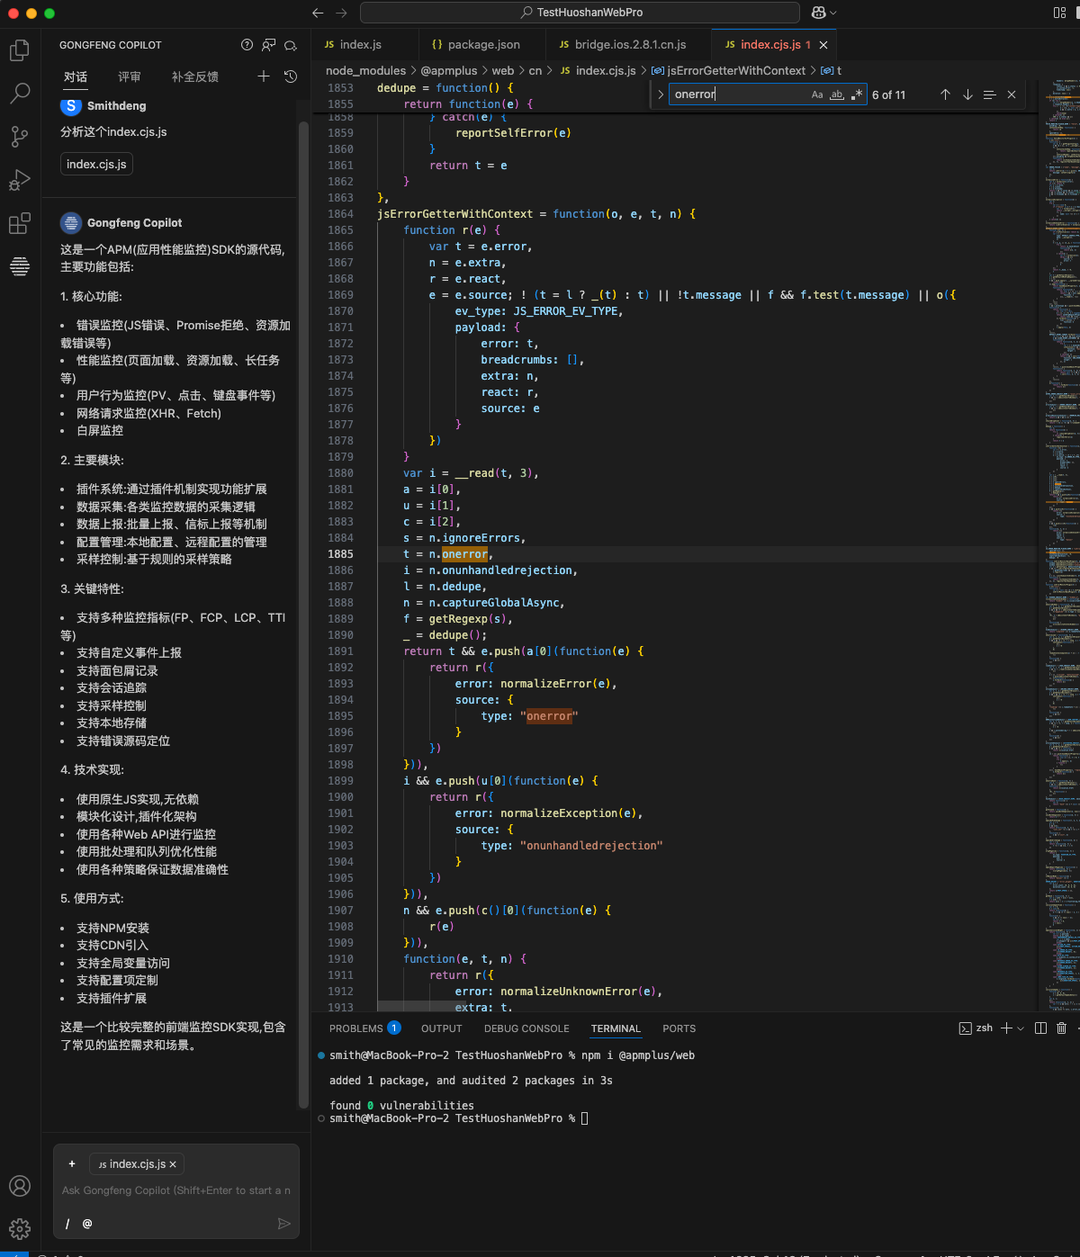Click the feedback icon in Copilot header
Image resolution: width=1080 pixels, height=1257 pixels.
(x=269, y=45)
